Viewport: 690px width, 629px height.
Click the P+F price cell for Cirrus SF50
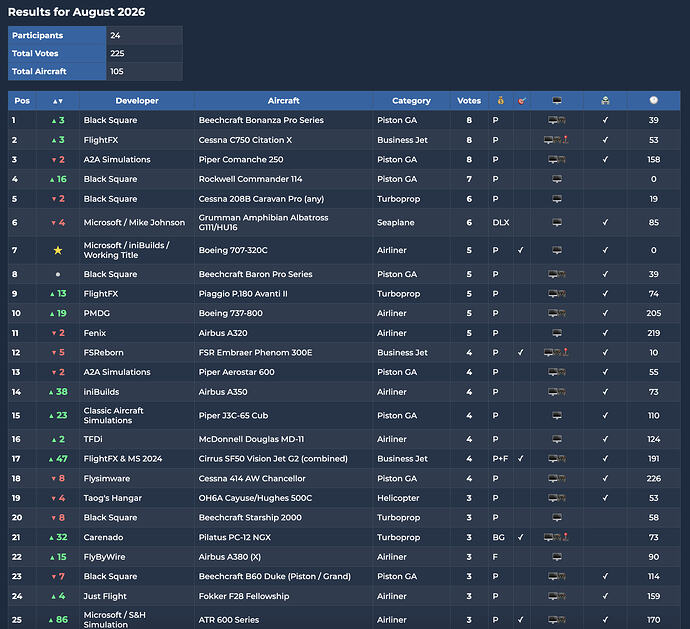pyautogui.click(x=500, y=459)
